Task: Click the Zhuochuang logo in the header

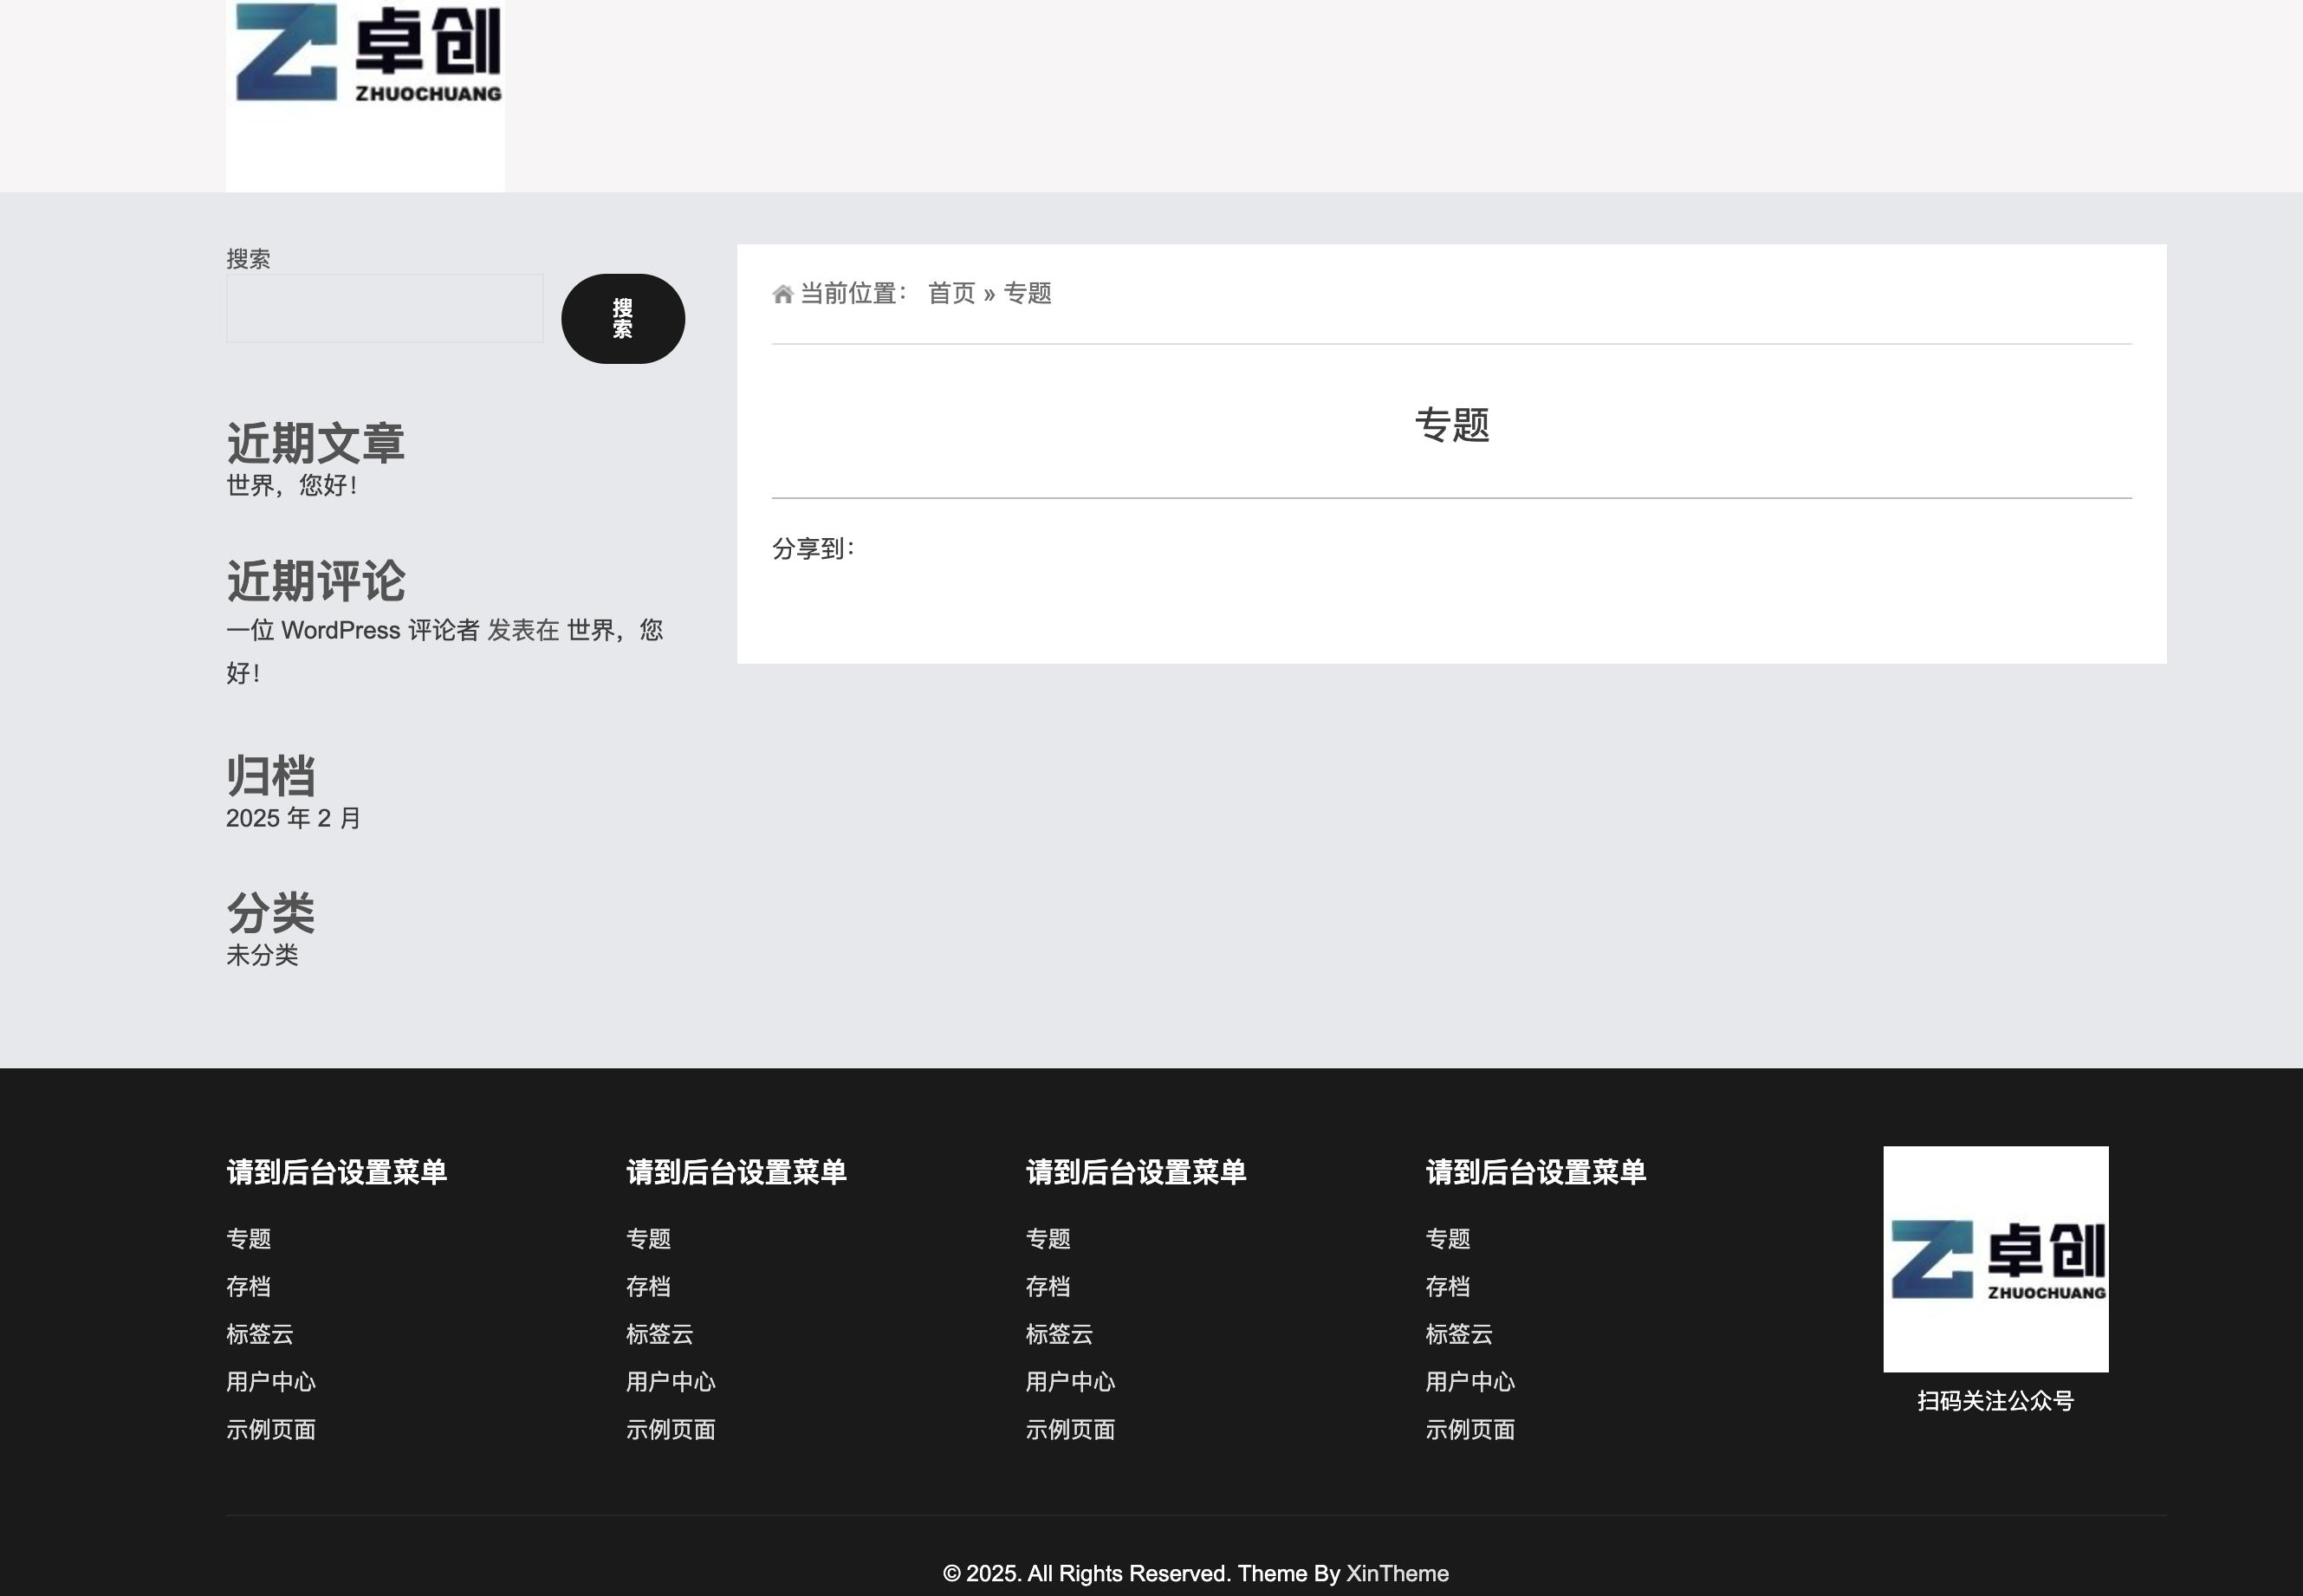Action: [x=365, y=95]
